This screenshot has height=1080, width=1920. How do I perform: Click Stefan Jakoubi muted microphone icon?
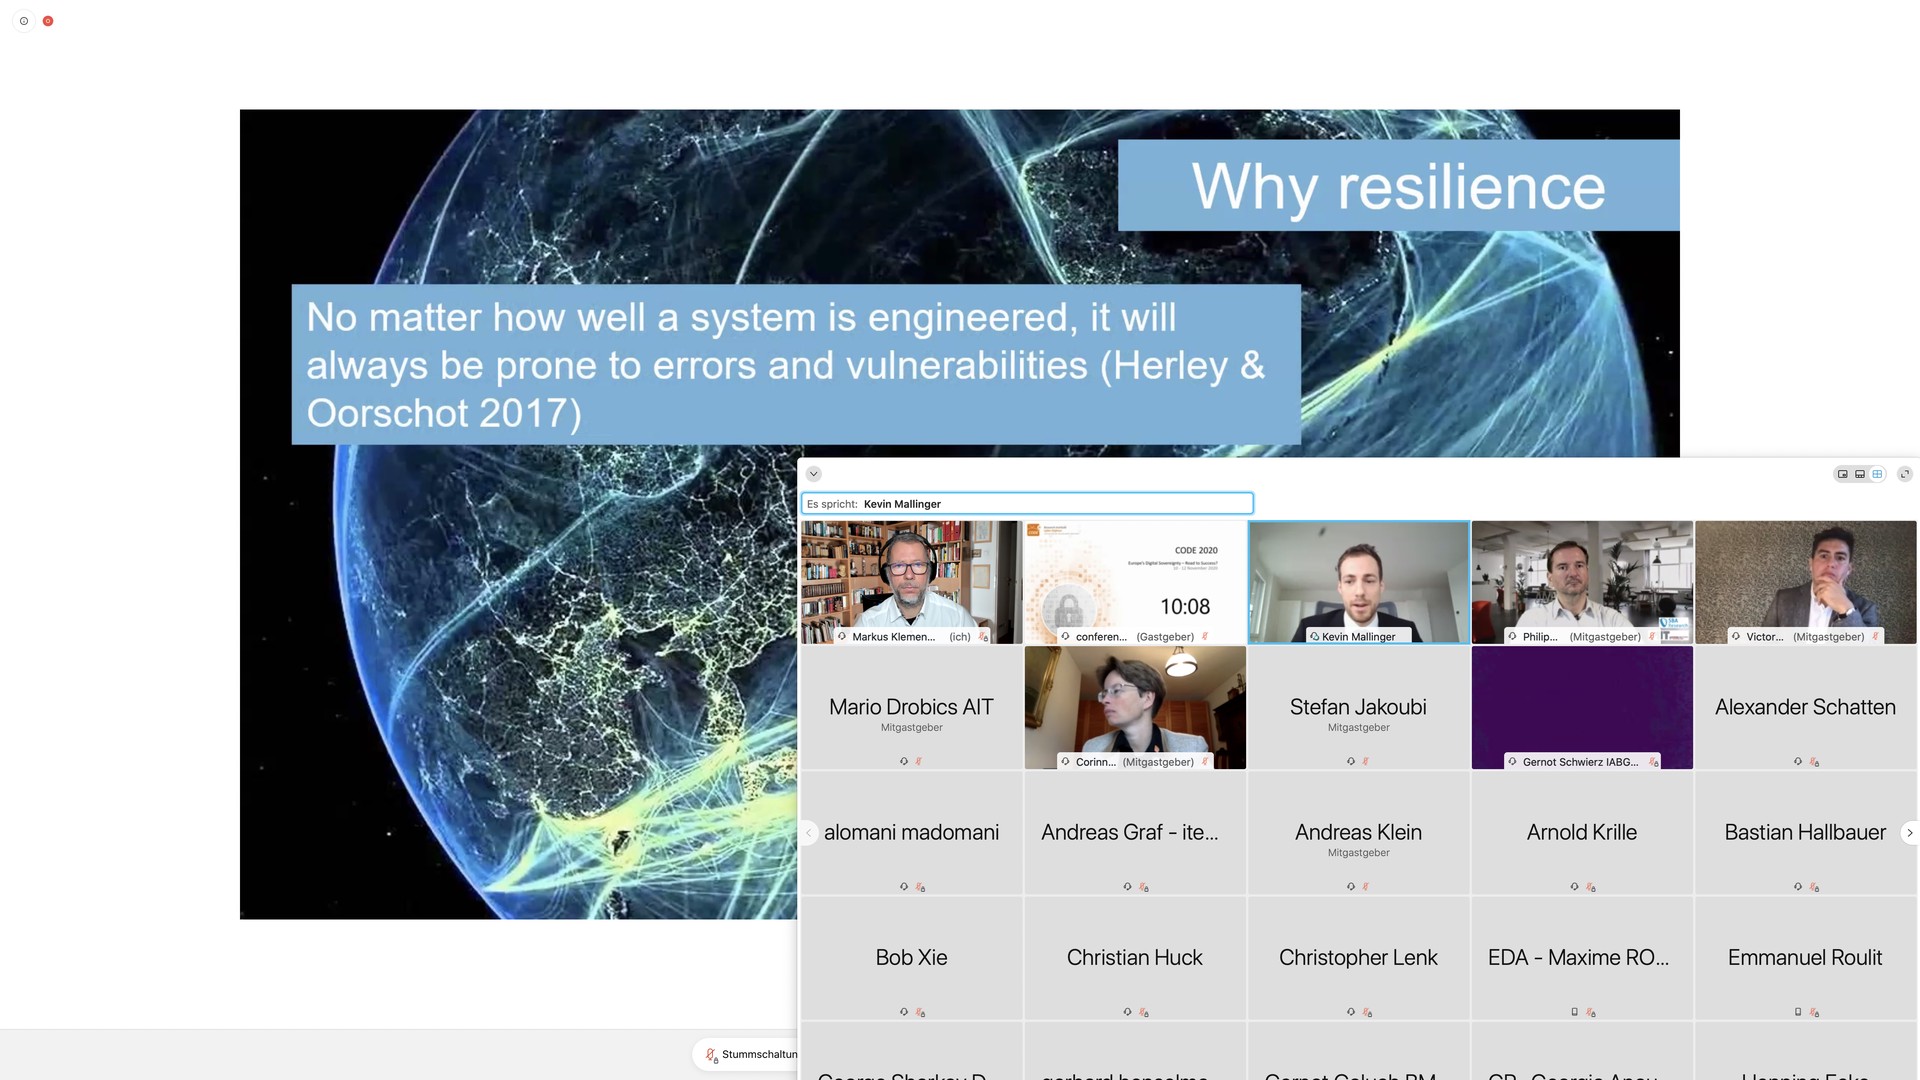tap(1366, 761)
